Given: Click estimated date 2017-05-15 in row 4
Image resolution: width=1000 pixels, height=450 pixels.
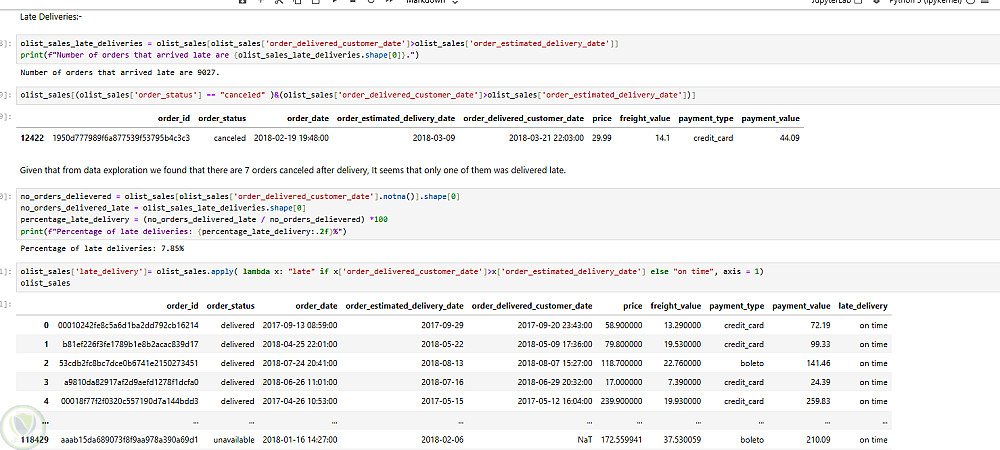Looking at the screenshot, I should coord(443,402).
